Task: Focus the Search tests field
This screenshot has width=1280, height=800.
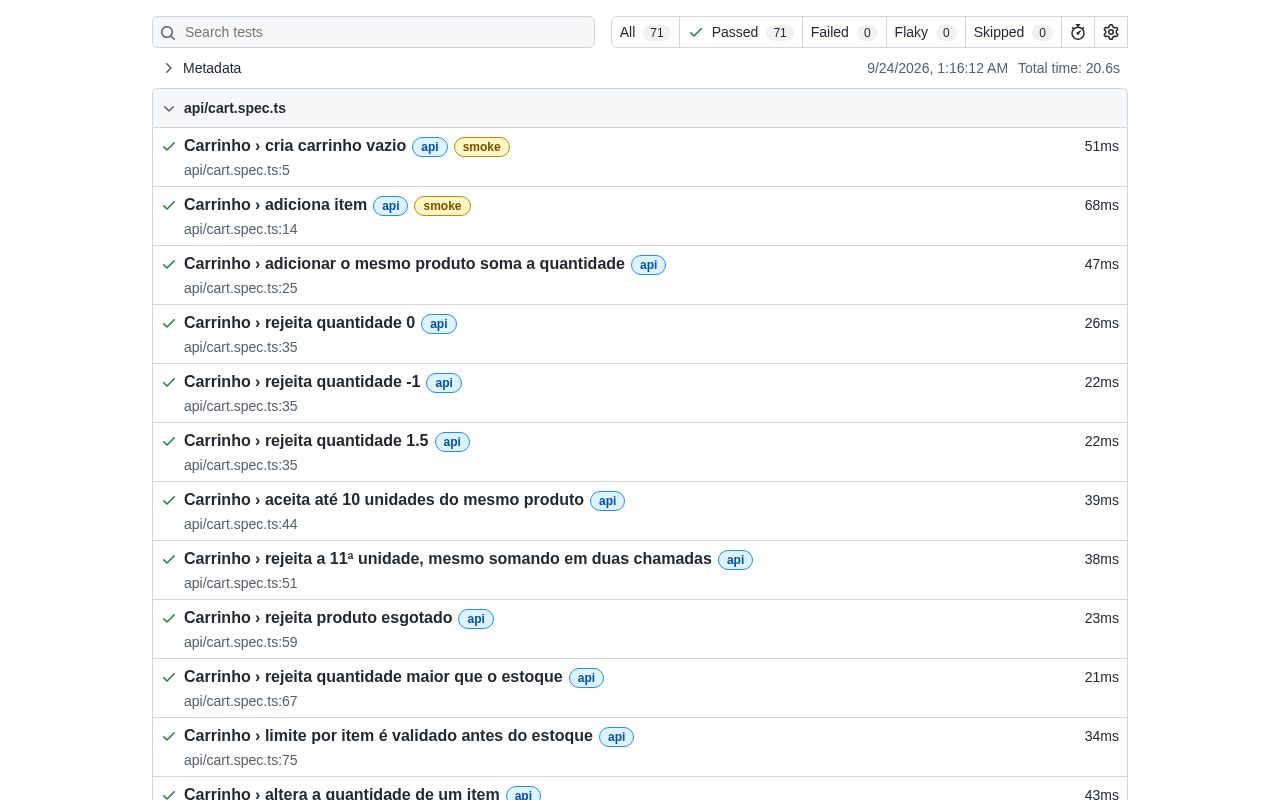Action: (x=373, y=32)
